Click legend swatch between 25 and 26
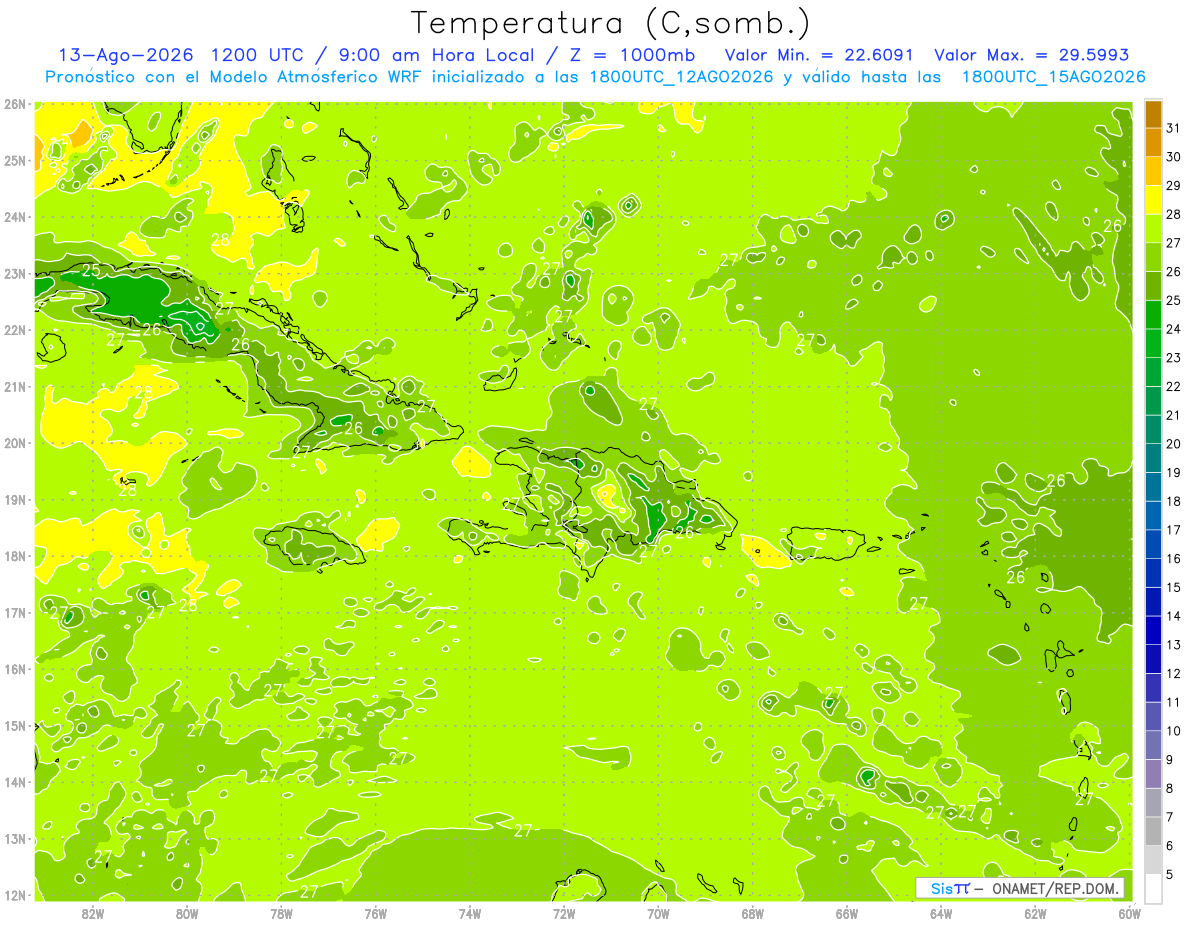 pyautogui.click(x=1153, y=286)
